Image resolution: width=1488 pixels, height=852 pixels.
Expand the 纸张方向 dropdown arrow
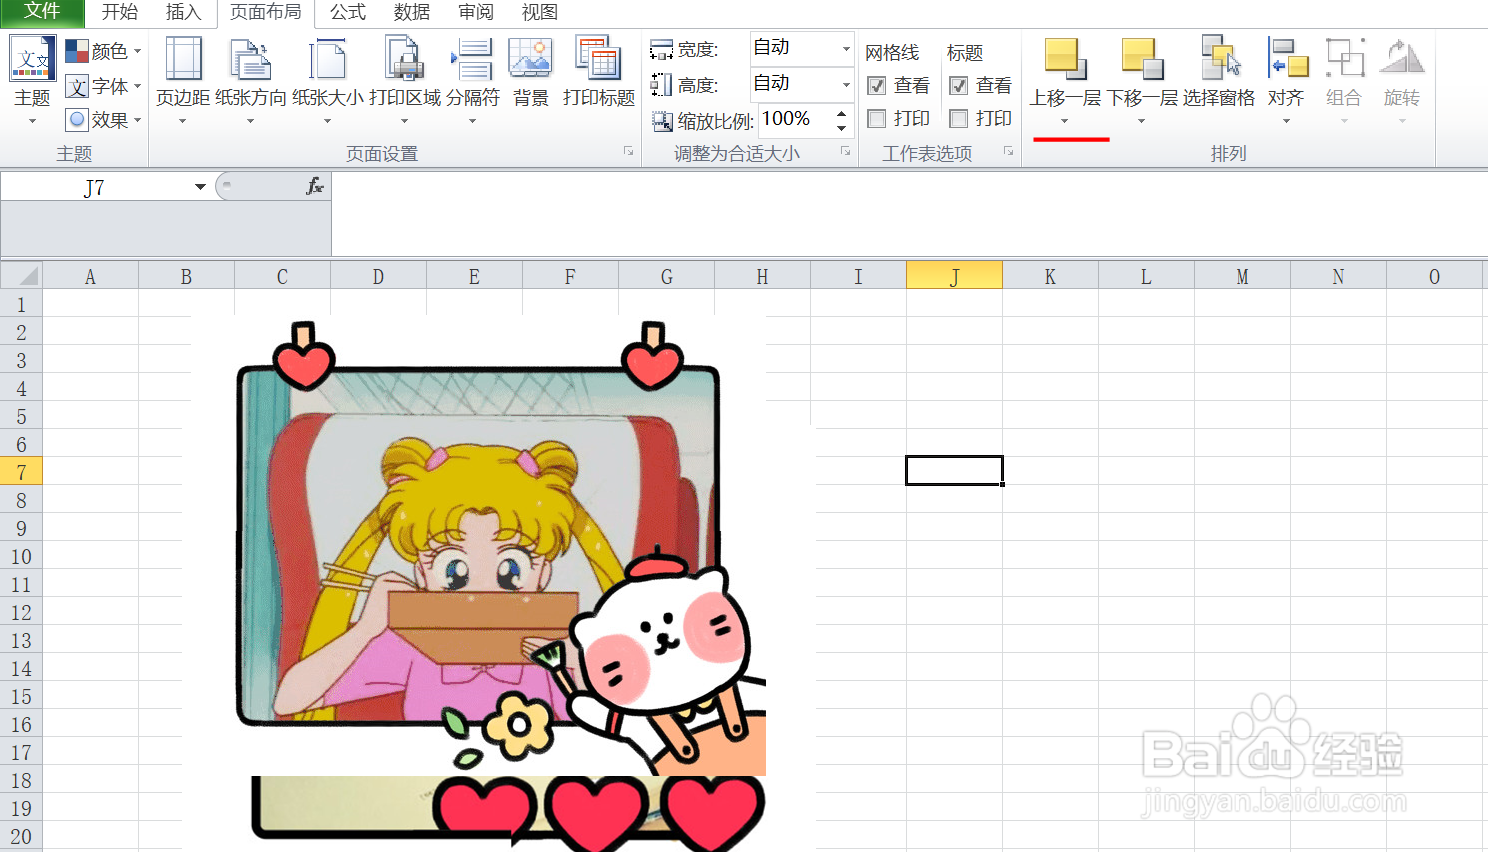(250, 121)
